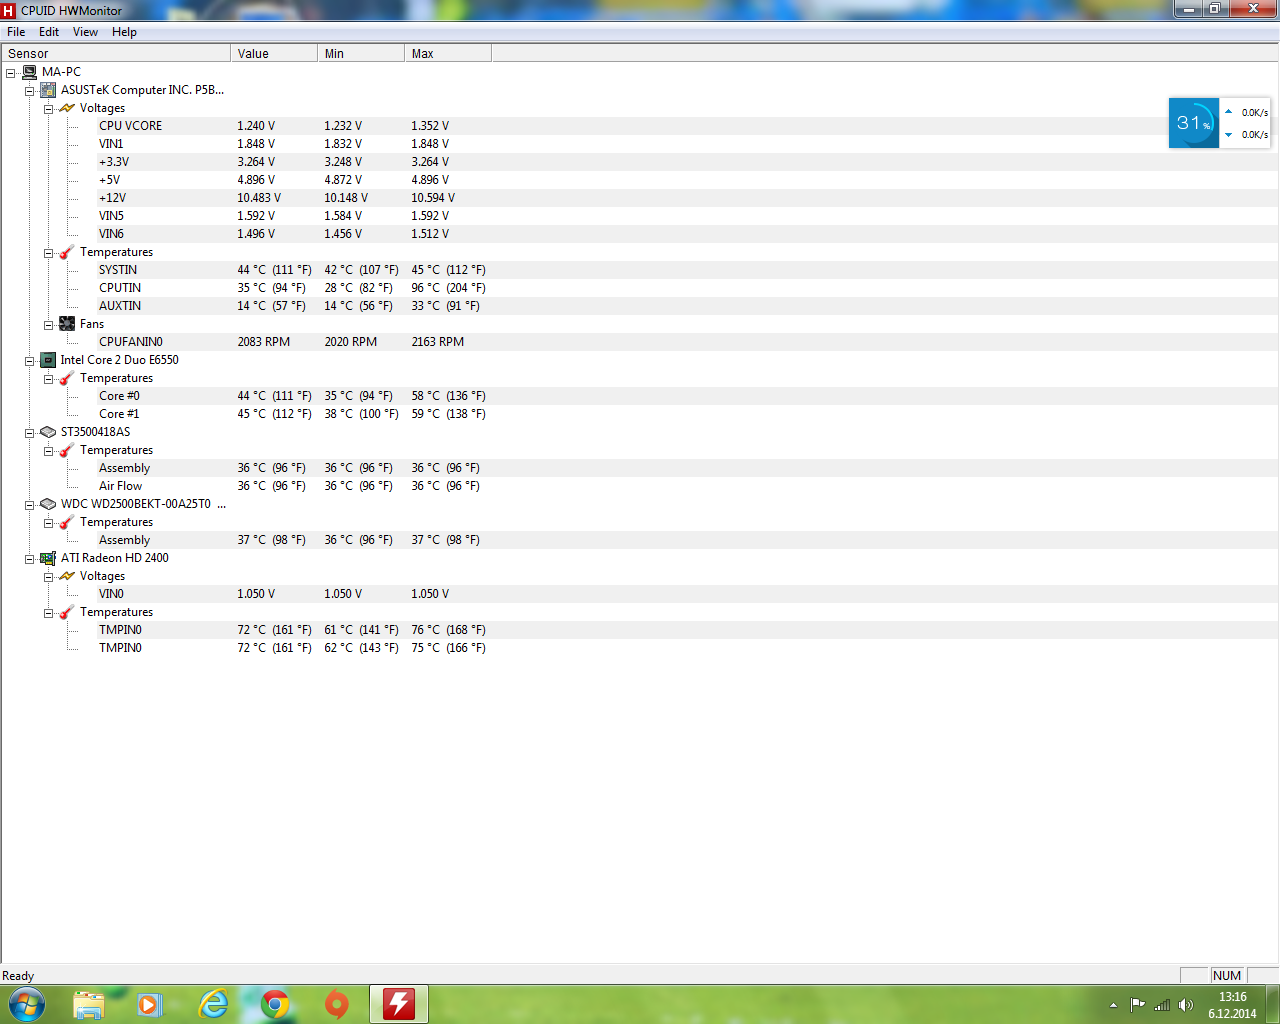The width and height of the screenshot is (1280, 1024).
Task: Click the Voltages icon under ATI Radeon
Action: tap(67, 576)
